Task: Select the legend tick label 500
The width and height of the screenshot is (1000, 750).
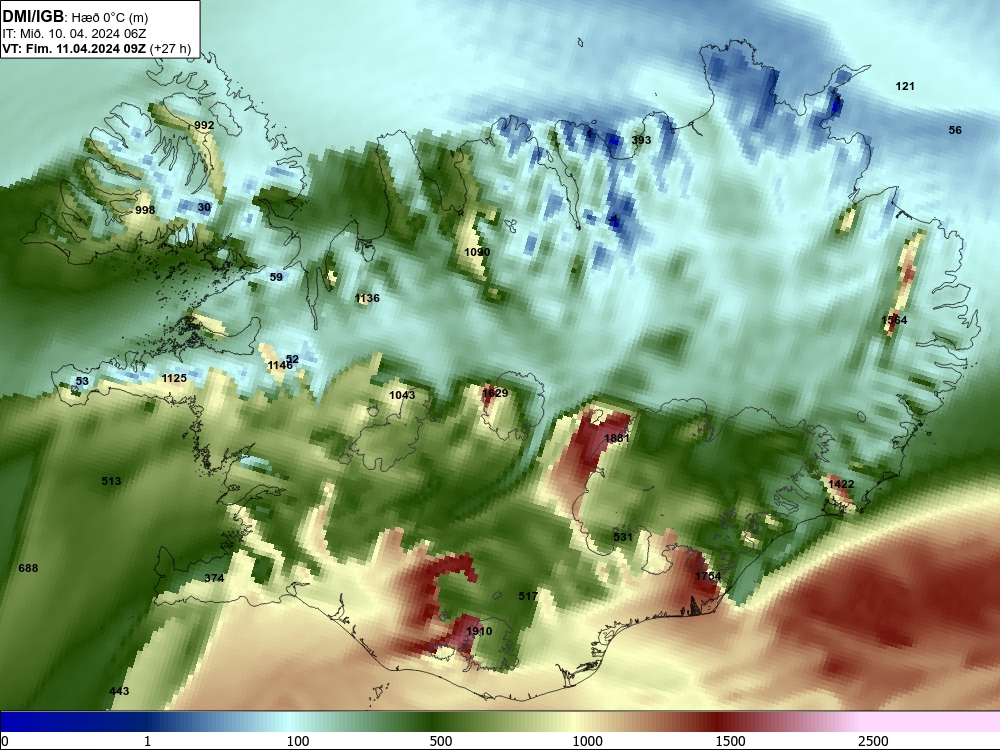Action: click(441, 741)
